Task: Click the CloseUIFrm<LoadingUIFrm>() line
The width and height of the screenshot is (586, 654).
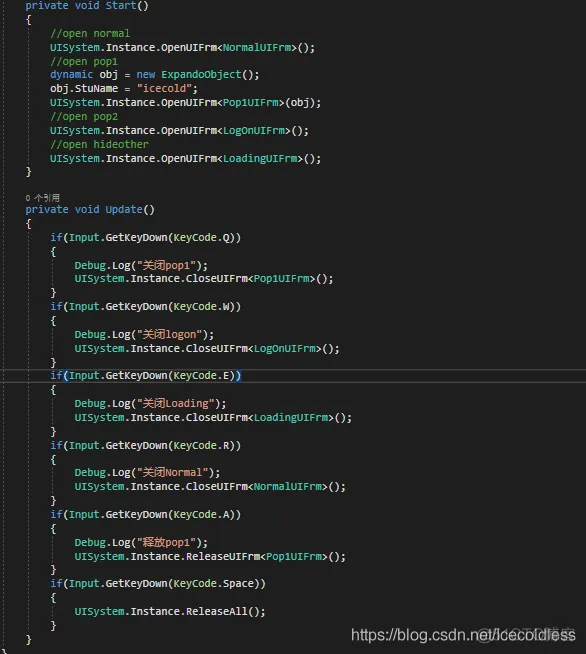Action: [213, 418]
